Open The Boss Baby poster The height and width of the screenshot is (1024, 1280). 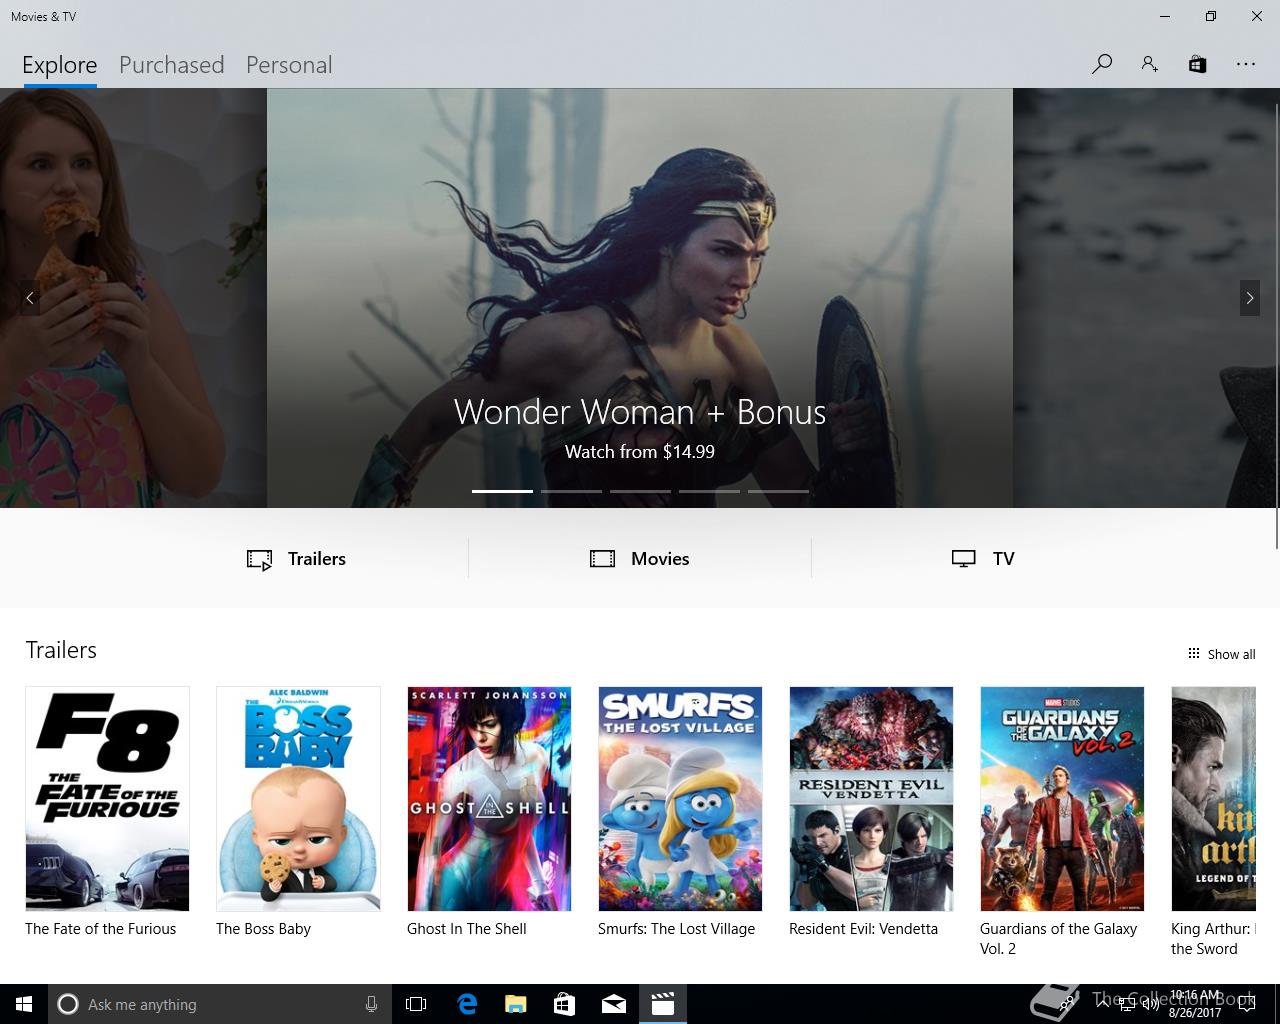pos(298,799)
